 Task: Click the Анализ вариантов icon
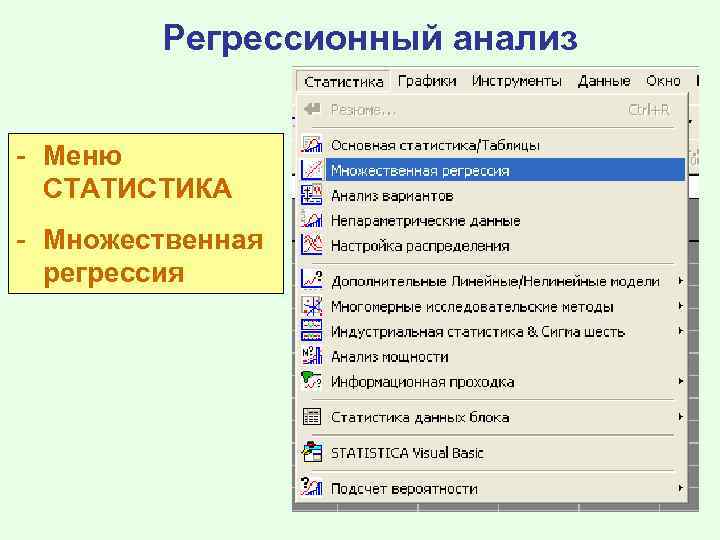(x=312, y=195)
